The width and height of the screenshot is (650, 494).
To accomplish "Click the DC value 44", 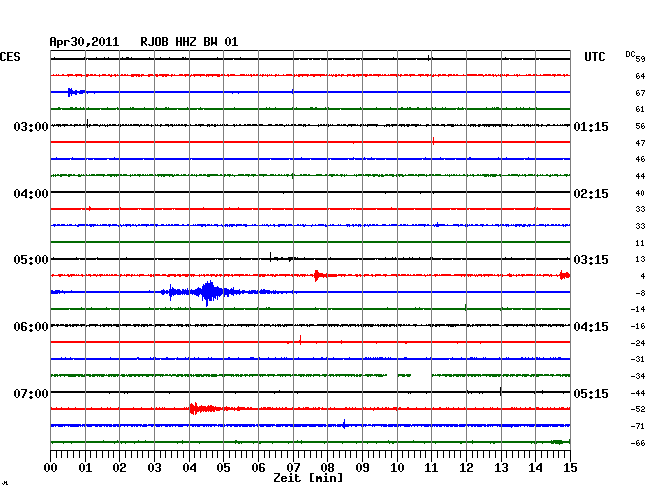I will (x=640, y=176).
